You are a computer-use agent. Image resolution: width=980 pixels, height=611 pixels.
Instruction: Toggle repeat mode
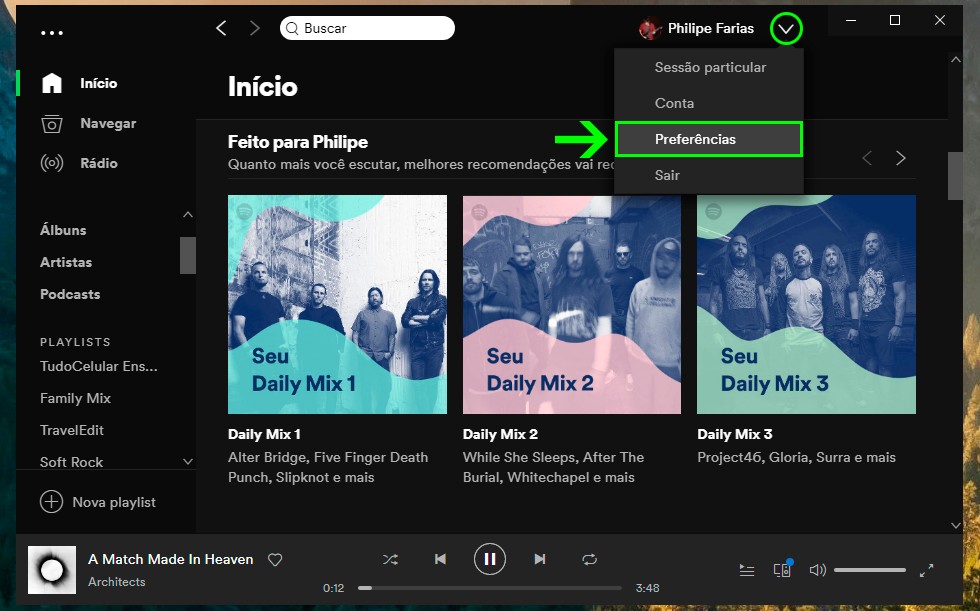589,559
